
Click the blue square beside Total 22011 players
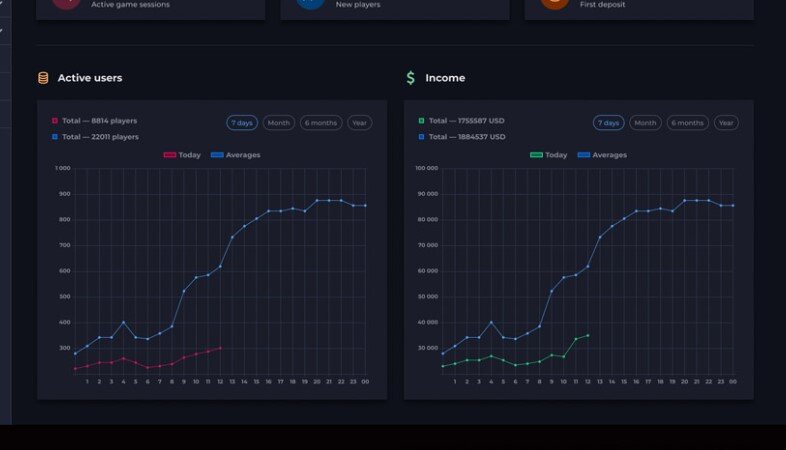[x=55, y=137]
